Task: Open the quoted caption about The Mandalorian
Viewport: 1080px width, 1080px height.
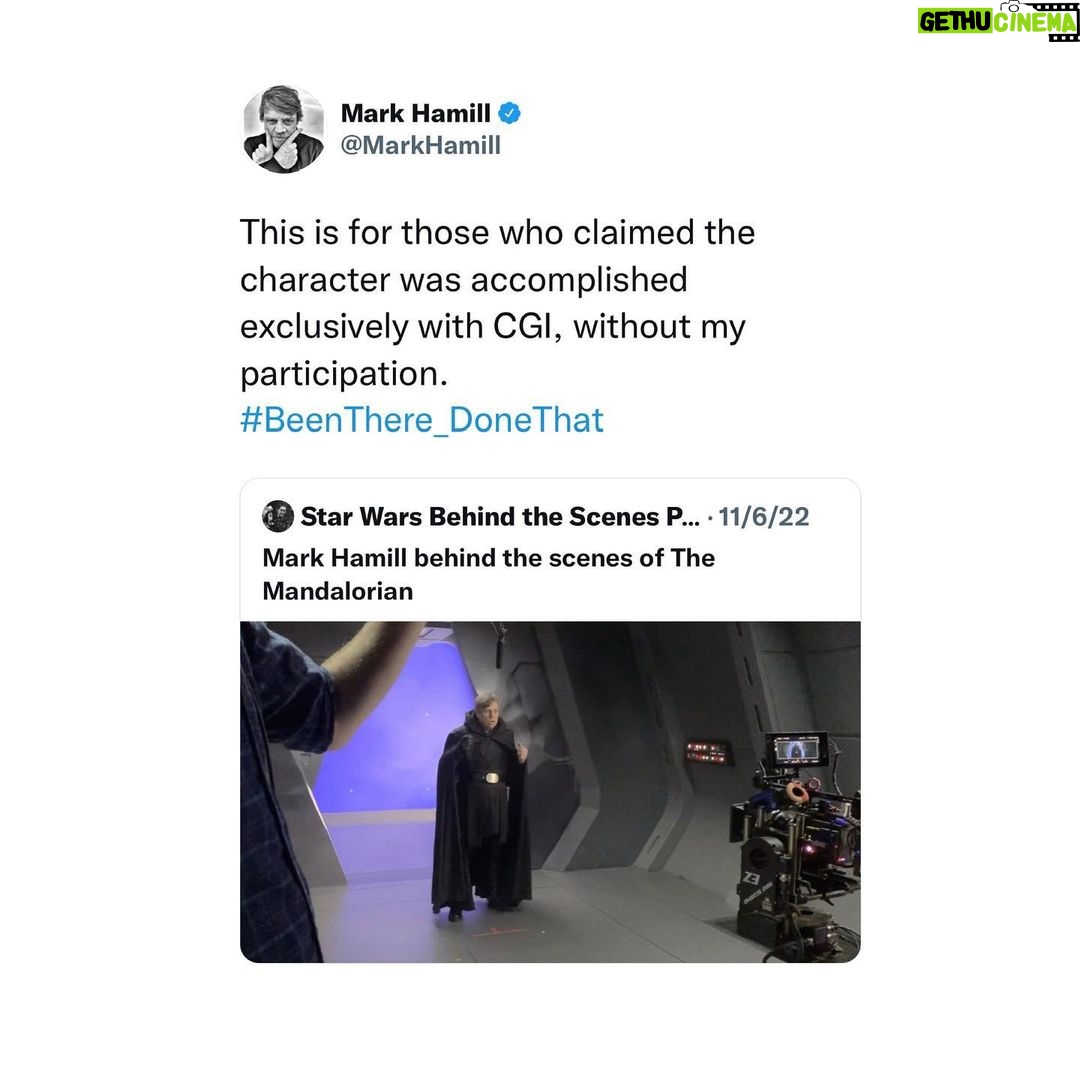Action: point(488,574)
